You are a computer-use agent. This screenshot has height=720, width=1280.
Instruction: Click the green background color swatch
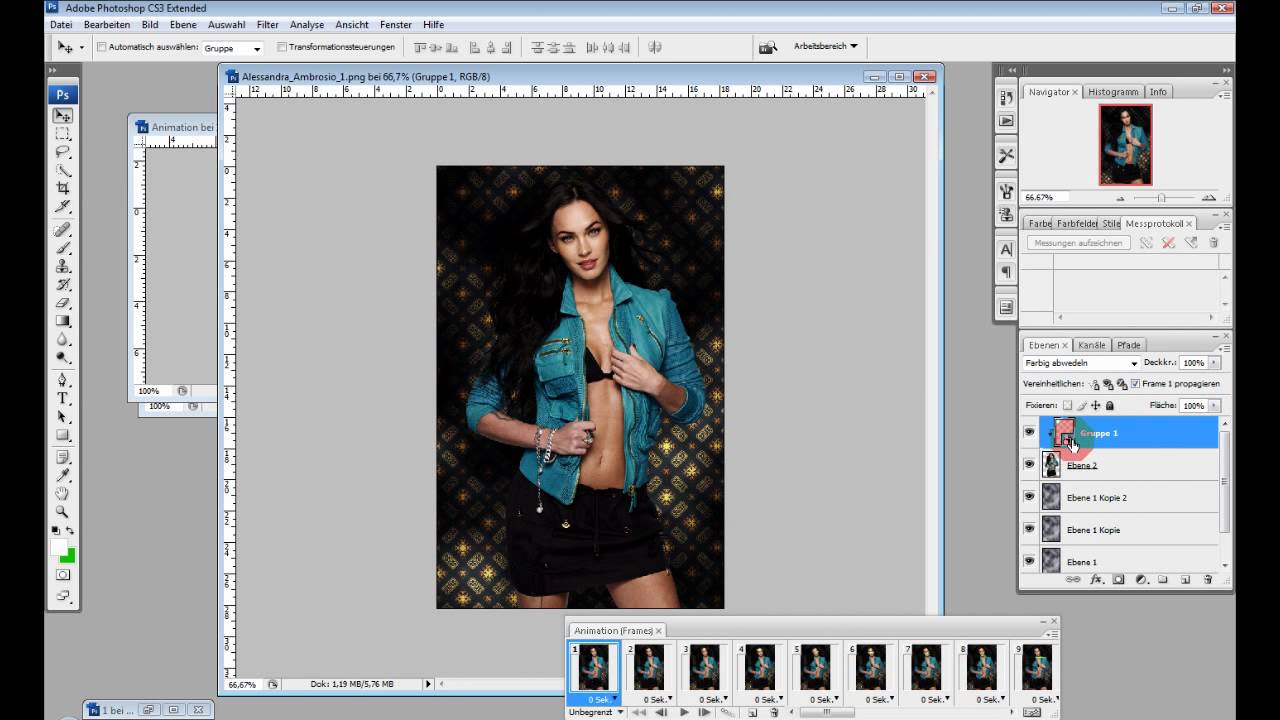67,554
